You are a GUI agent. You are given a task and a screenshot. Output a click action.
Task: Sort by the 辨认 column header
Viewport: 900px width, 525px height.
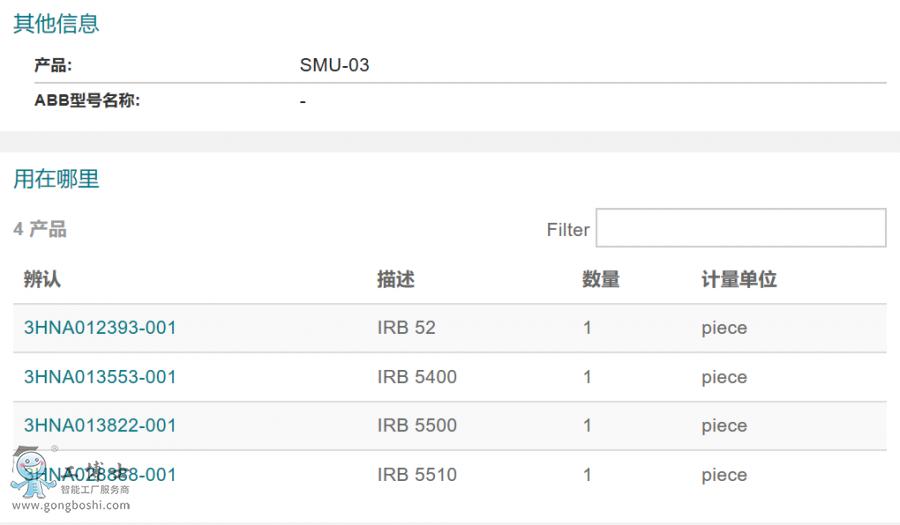click(42, 280)
